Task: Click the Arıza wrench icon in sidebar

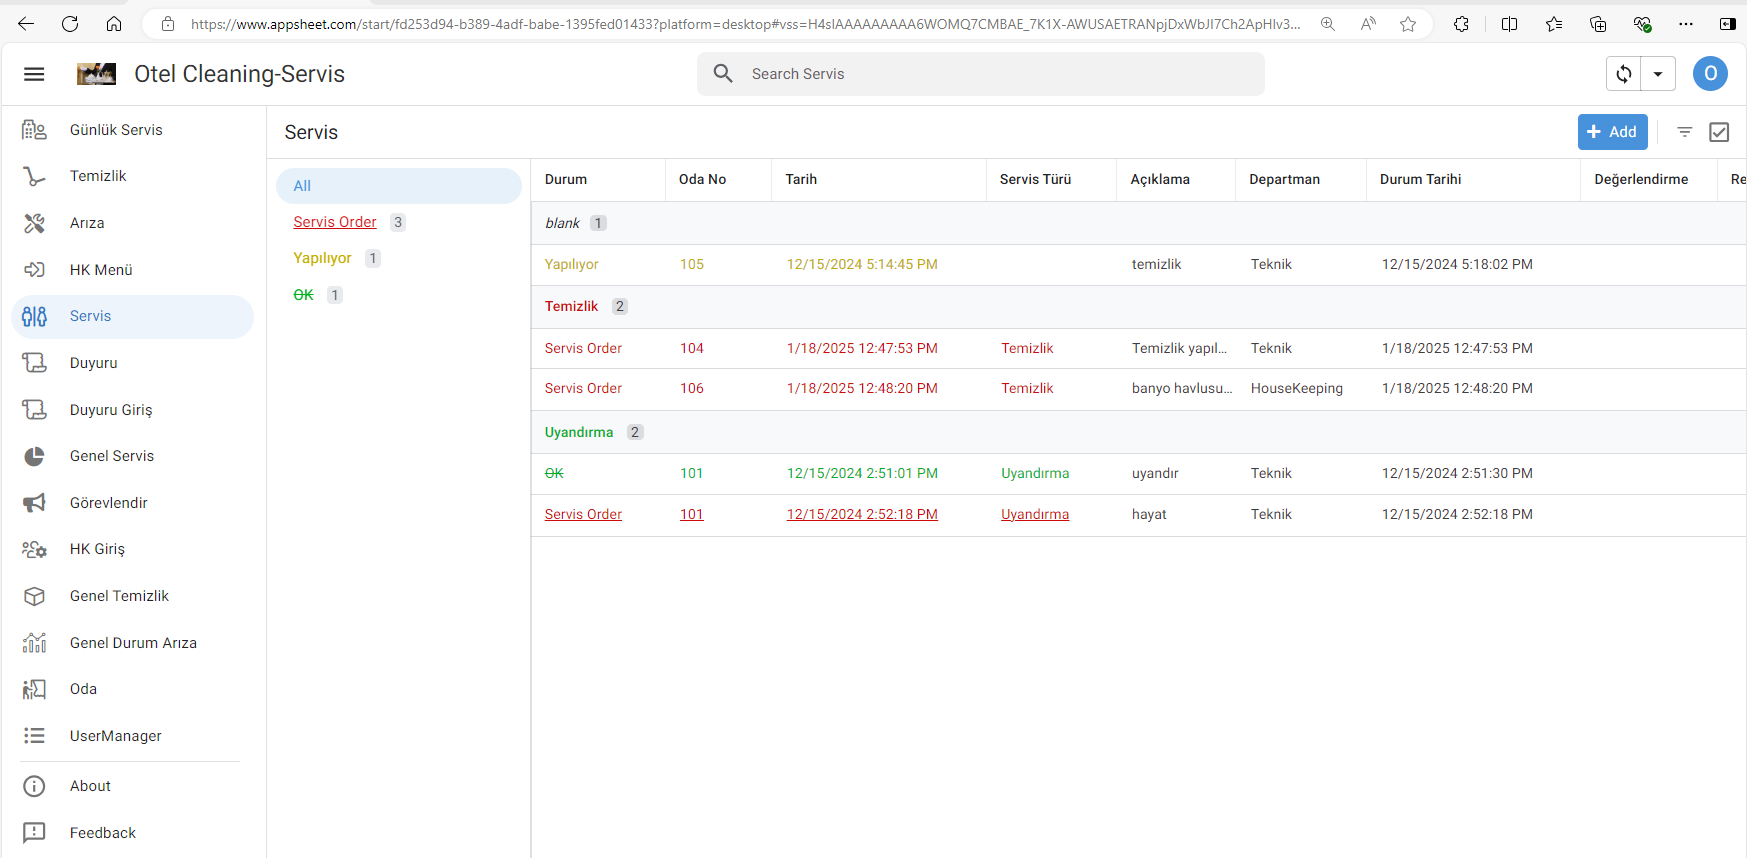Action: click(34, 223)
